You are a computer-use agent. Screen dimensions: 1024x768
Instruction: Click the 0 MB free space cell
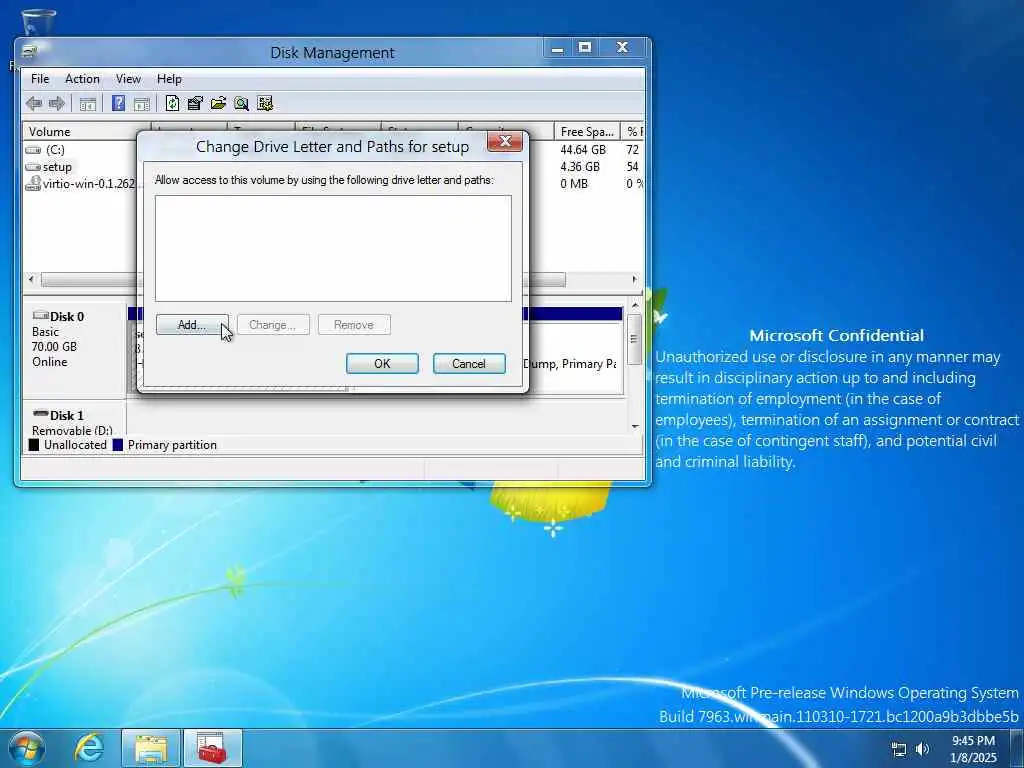pos(574,184)
